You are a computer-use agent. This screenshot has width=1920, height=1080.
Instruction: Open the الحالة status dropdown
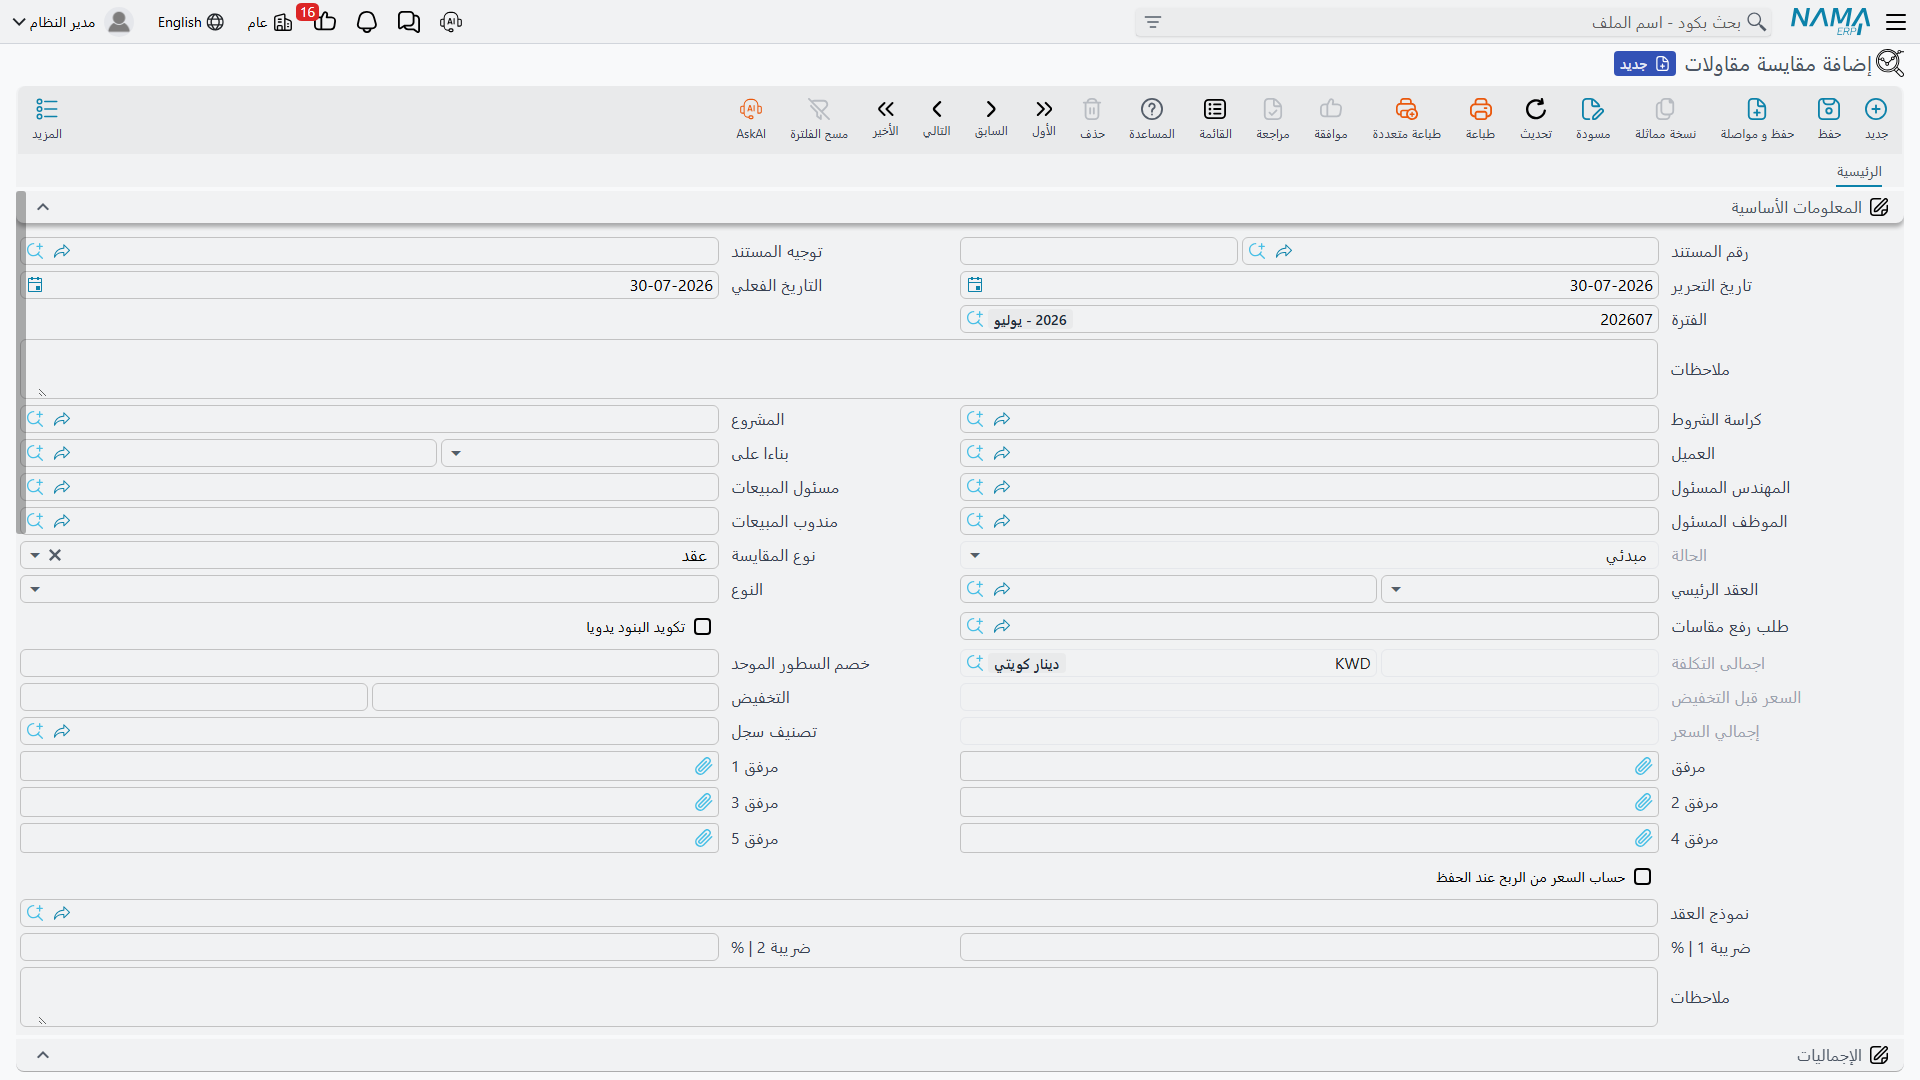(x=975, y=556)
